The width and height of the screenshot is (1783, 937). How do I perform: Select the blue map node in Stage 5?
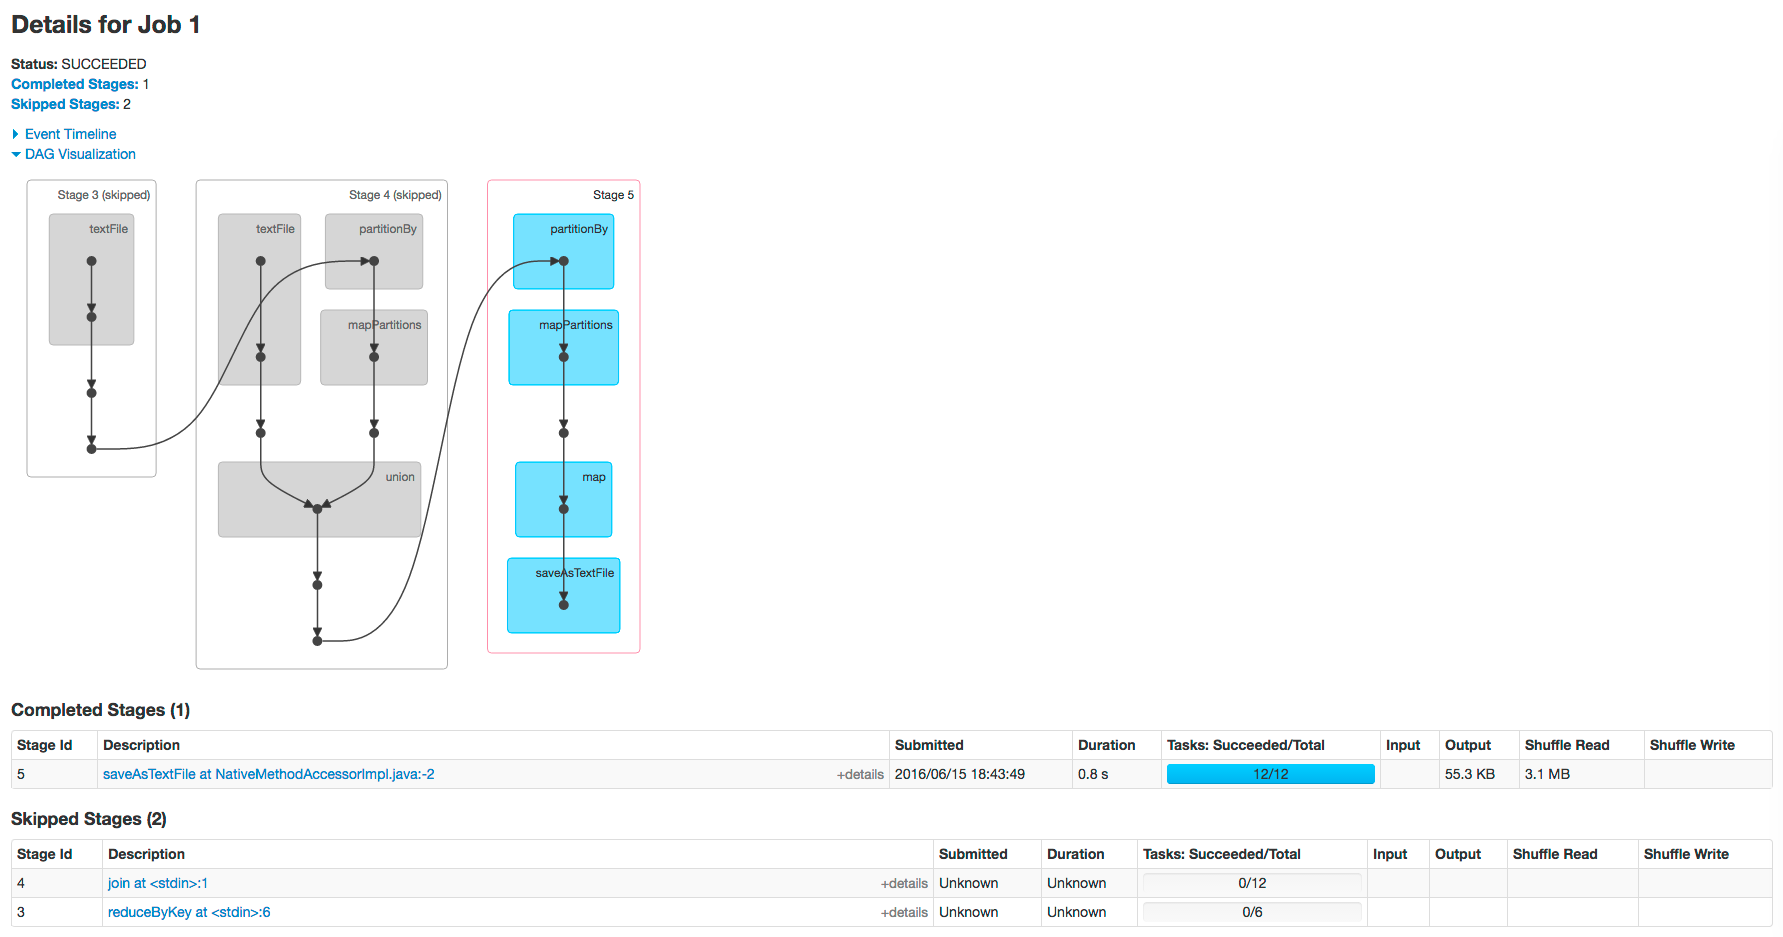[563, 499]
